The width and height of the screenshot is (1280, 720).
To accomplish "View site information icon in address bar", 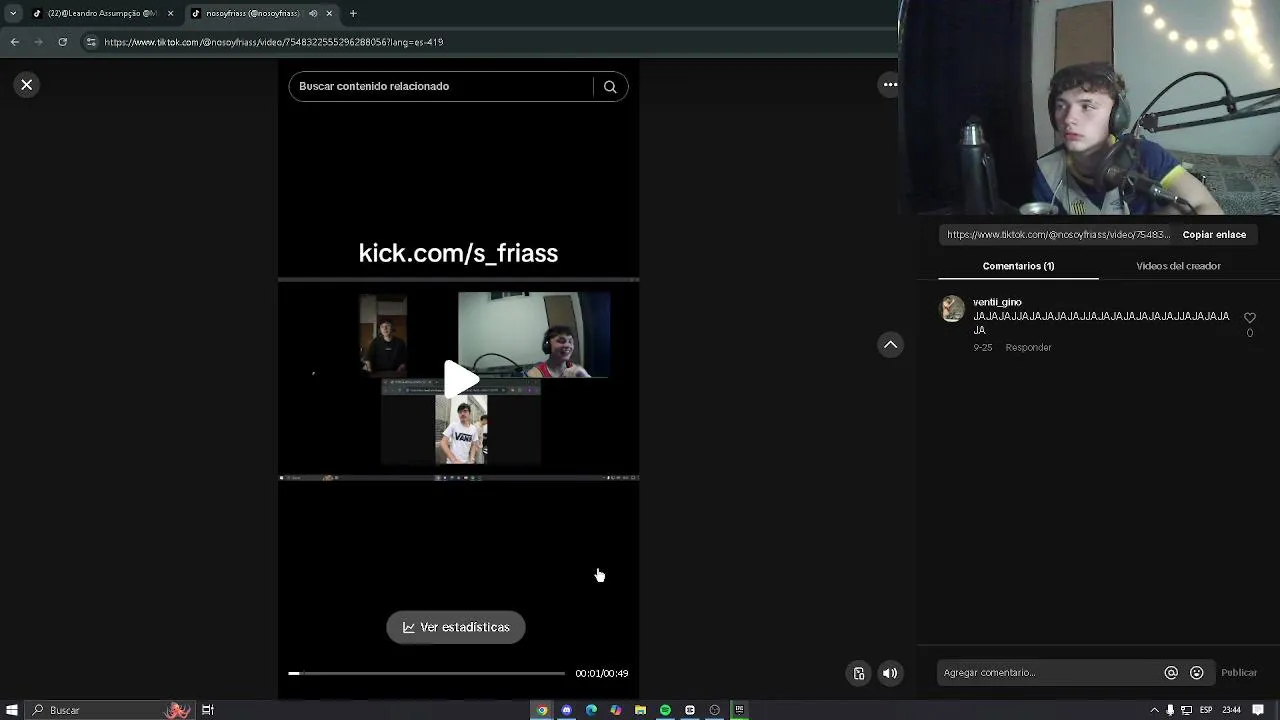I will pos(91,42).
